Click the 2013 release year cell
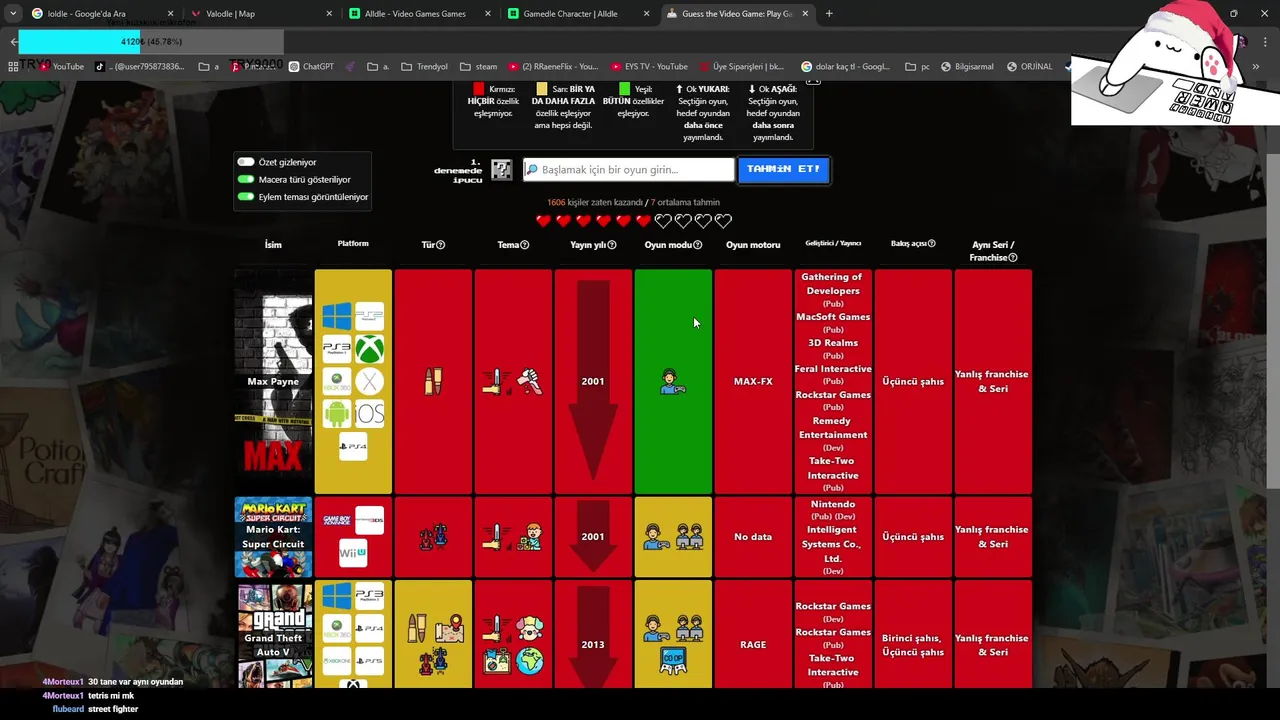 point(593,636)
